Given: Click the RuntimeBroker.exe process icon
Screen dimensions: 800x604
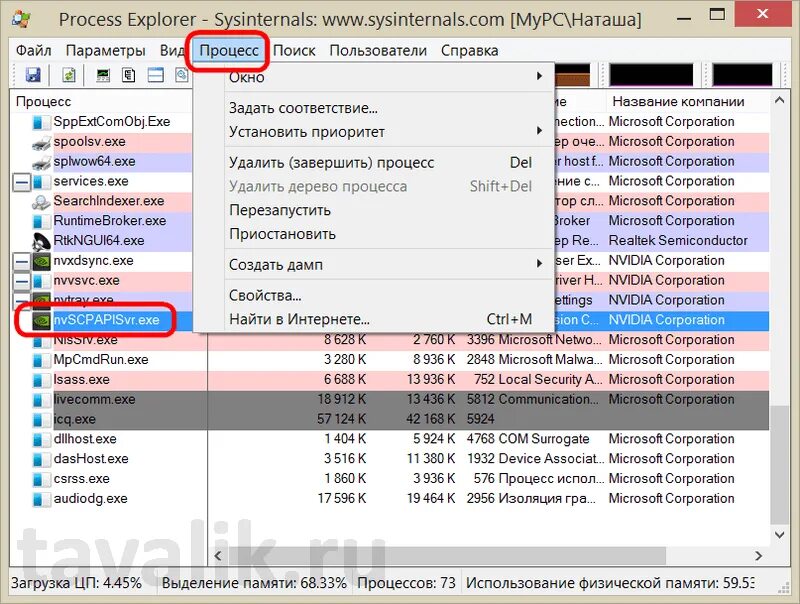Looking at the screenshot, I should [39, 221].
